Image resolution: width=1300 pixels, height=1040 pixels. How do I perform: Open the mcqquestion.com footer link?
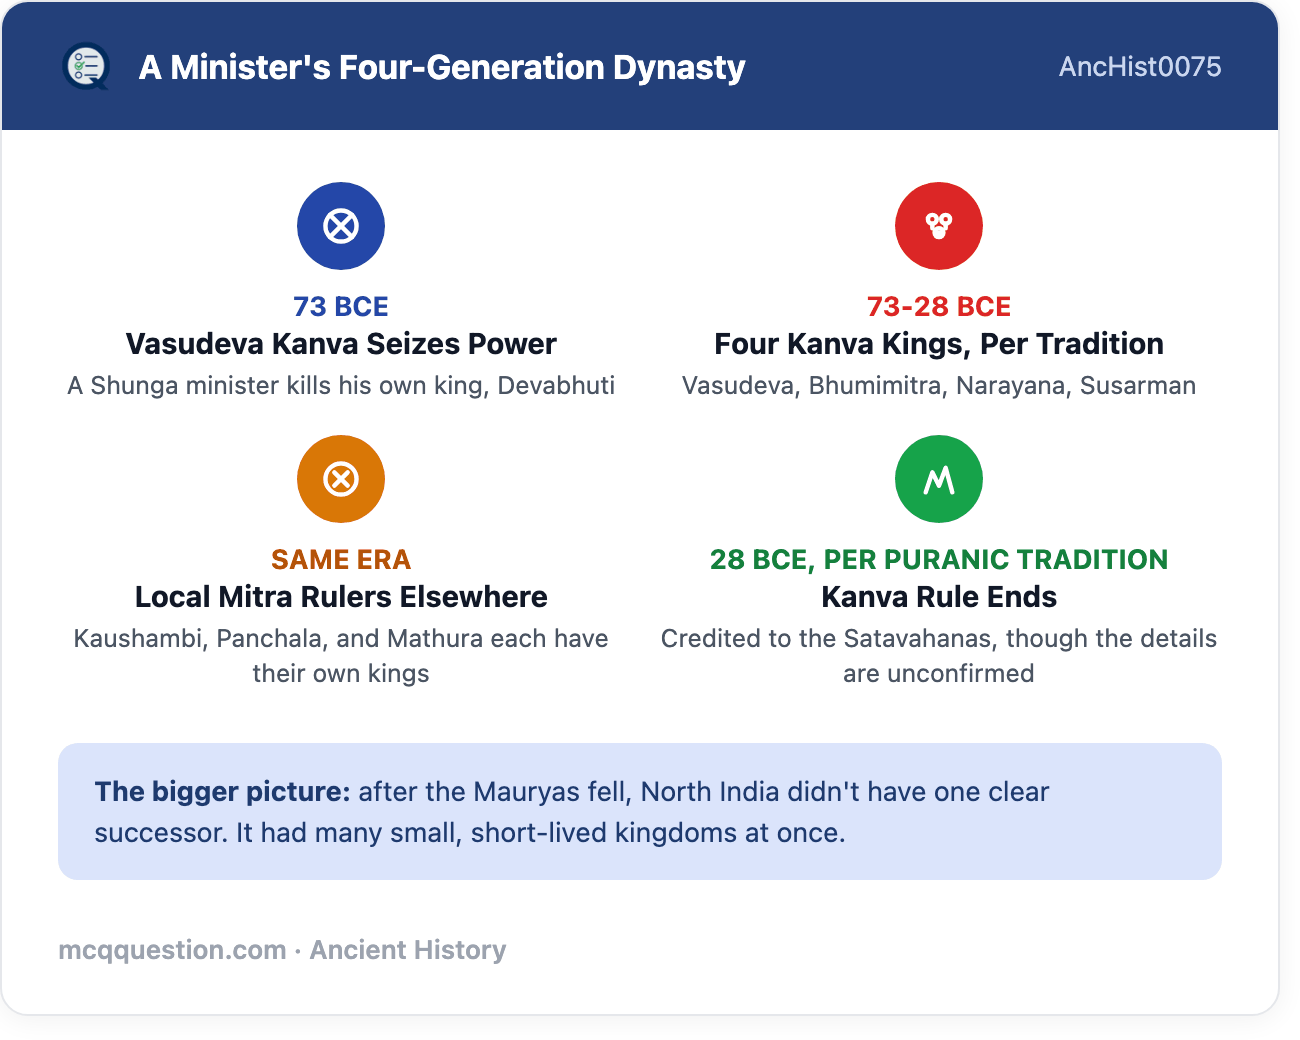(173, 950)
